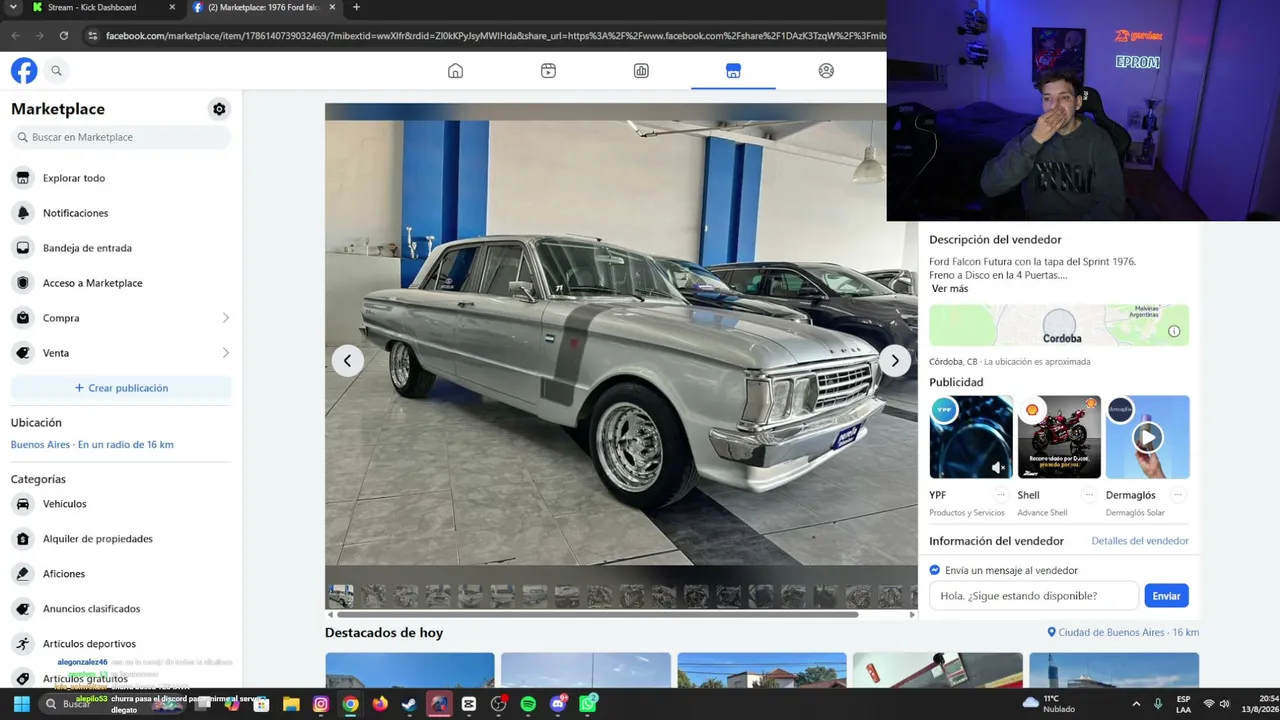Go to the Facebook Home feed icon
The height and width of the screenshot is (720, 1280).
(455, 71)
